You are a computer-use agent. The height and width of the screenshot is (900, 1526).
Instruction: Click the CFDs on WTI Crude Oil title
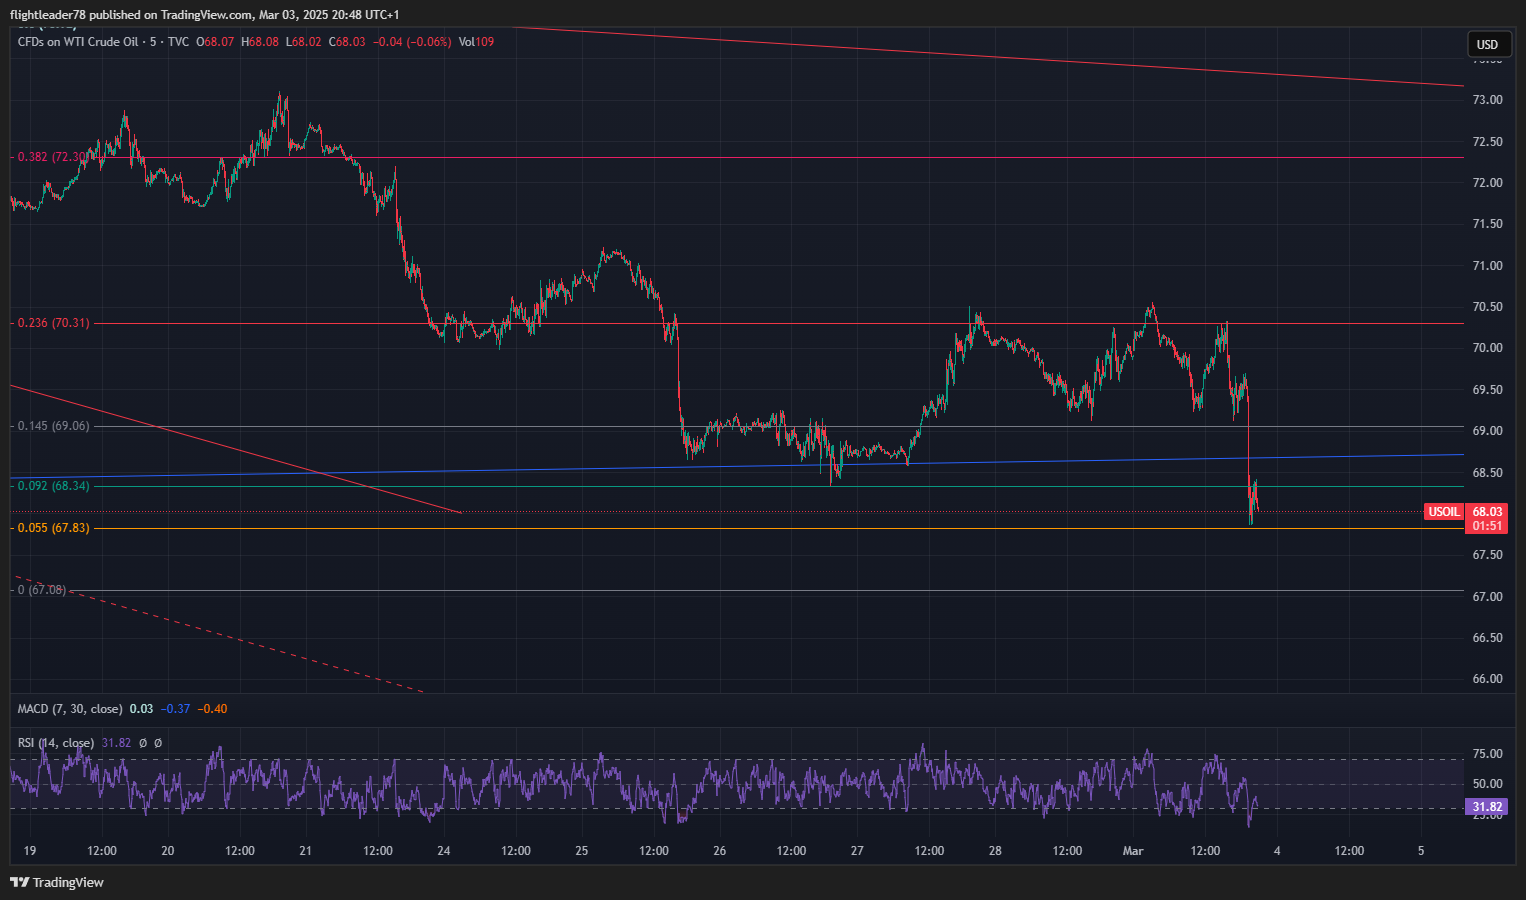pos(78,42)
